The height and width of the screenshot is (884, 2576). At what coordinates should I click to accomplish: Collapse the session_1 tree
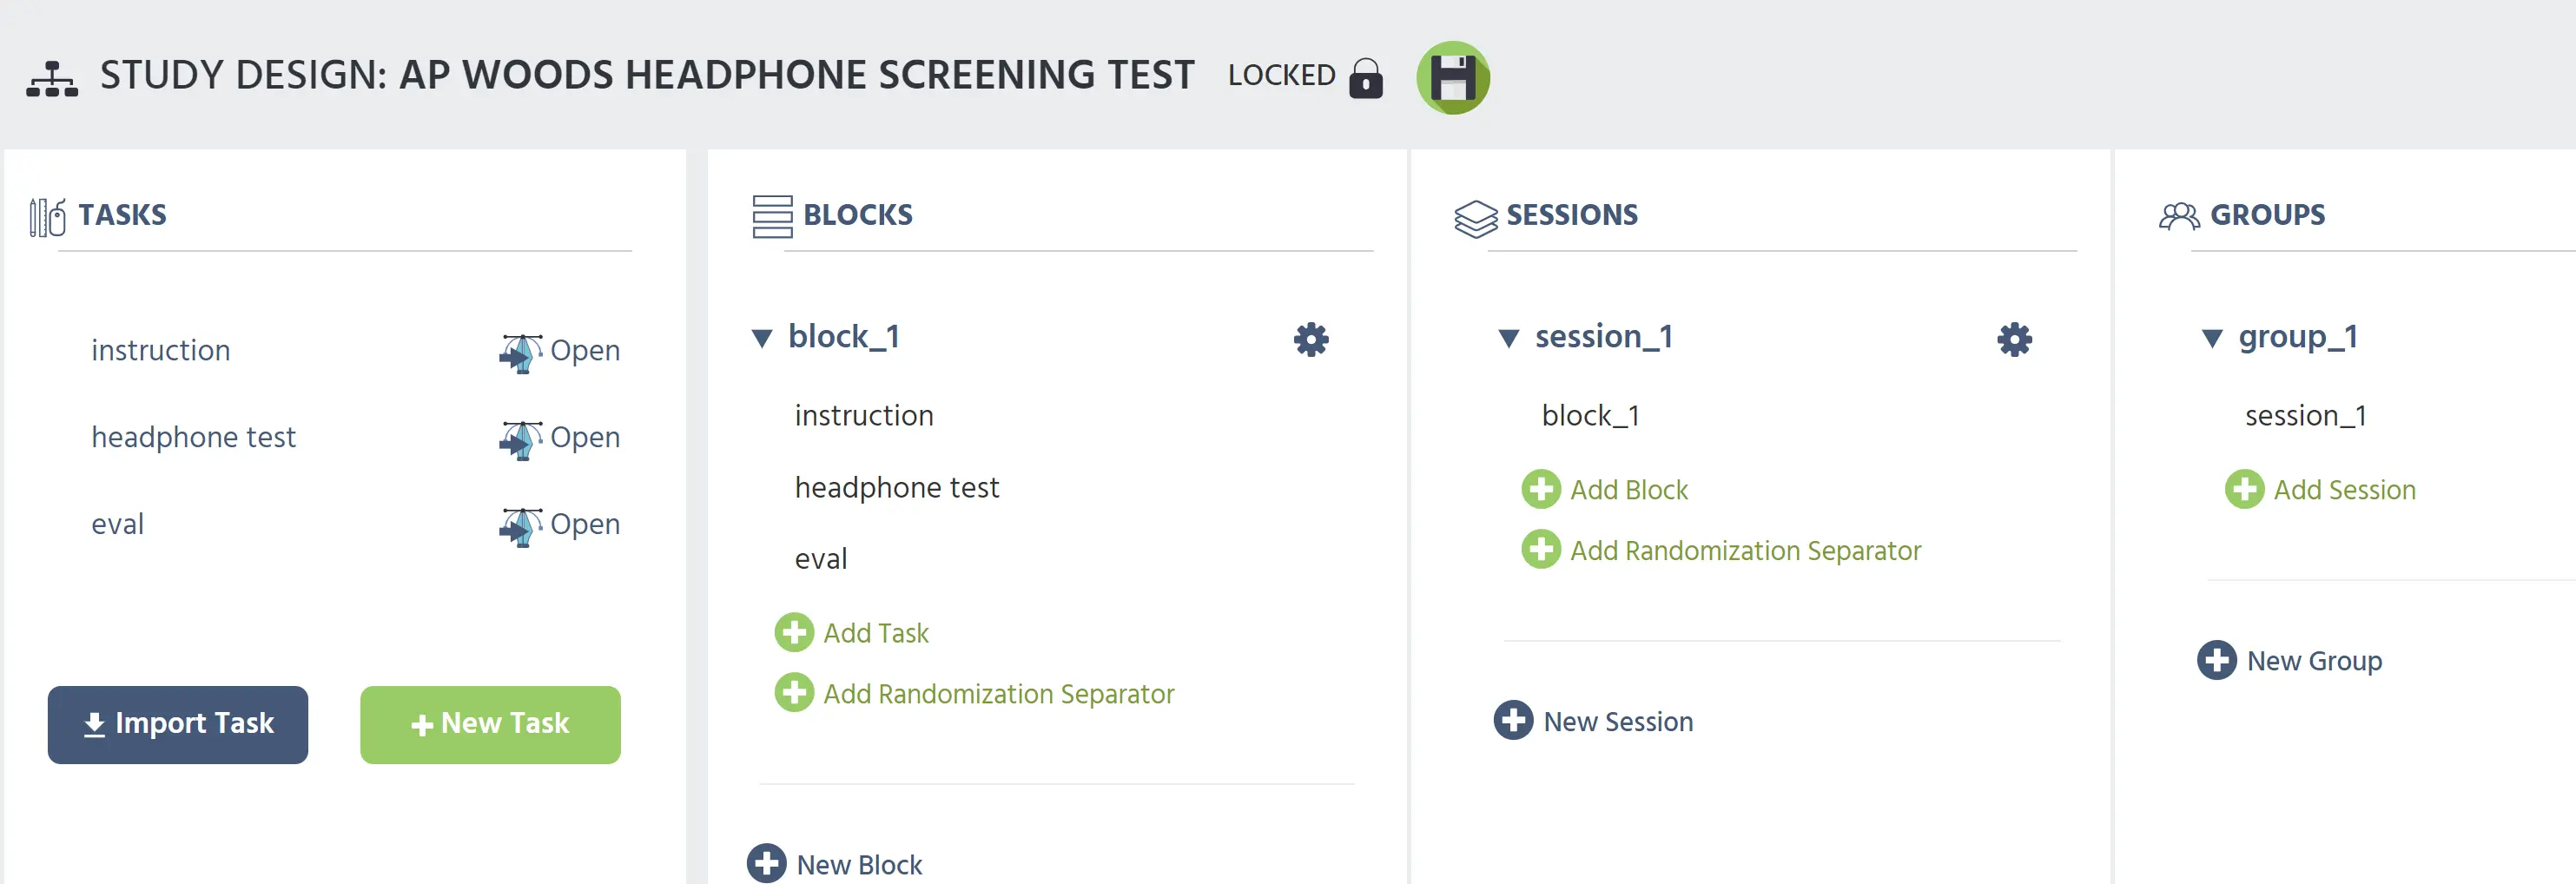(x=1509, y=338)
